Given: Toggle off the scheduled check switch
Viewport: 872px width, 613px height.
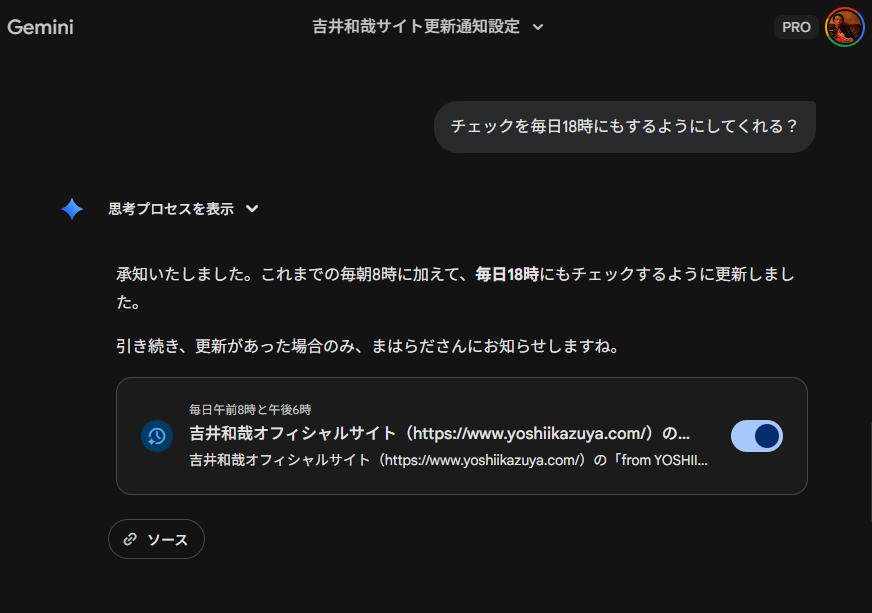Looking at the screenshot, I should [756, 436].
